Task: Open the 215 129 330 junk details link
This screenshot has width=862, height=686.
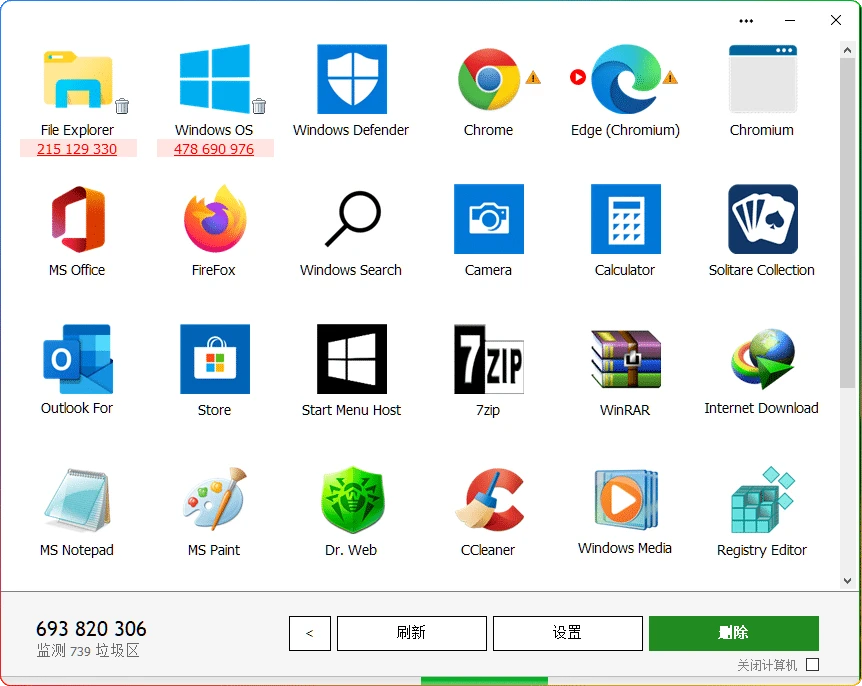Action: click(x=78, y=150)
